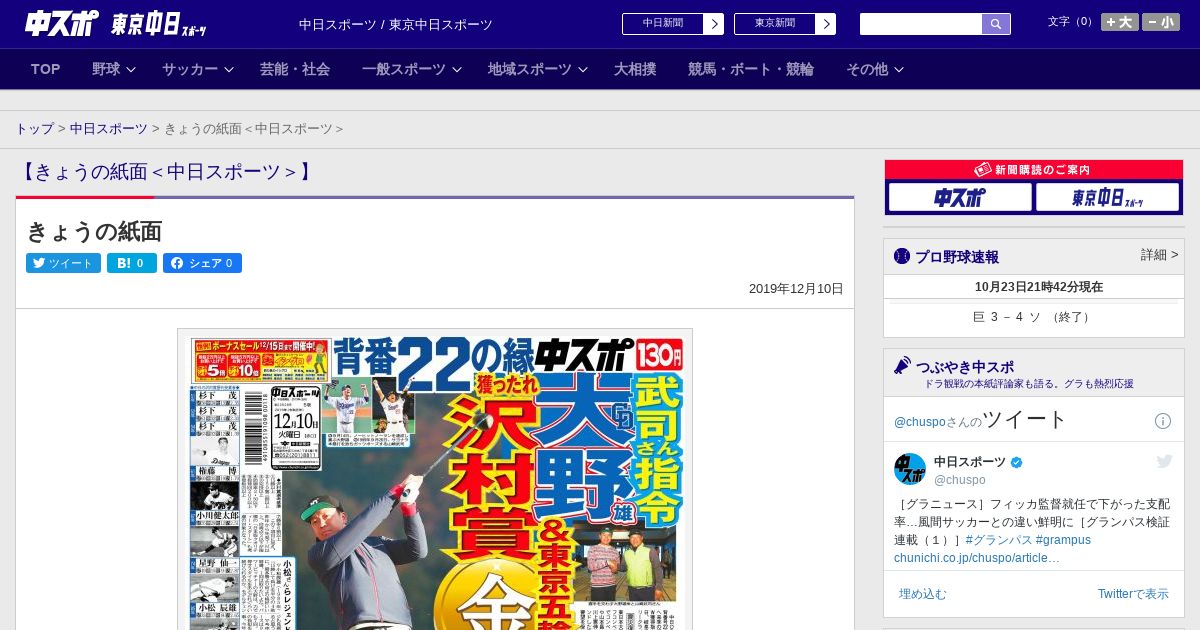Click the chuspo Twitter avatar
Image resolution: width=1200 pixels, height=630 pixels.
[910, 469]
